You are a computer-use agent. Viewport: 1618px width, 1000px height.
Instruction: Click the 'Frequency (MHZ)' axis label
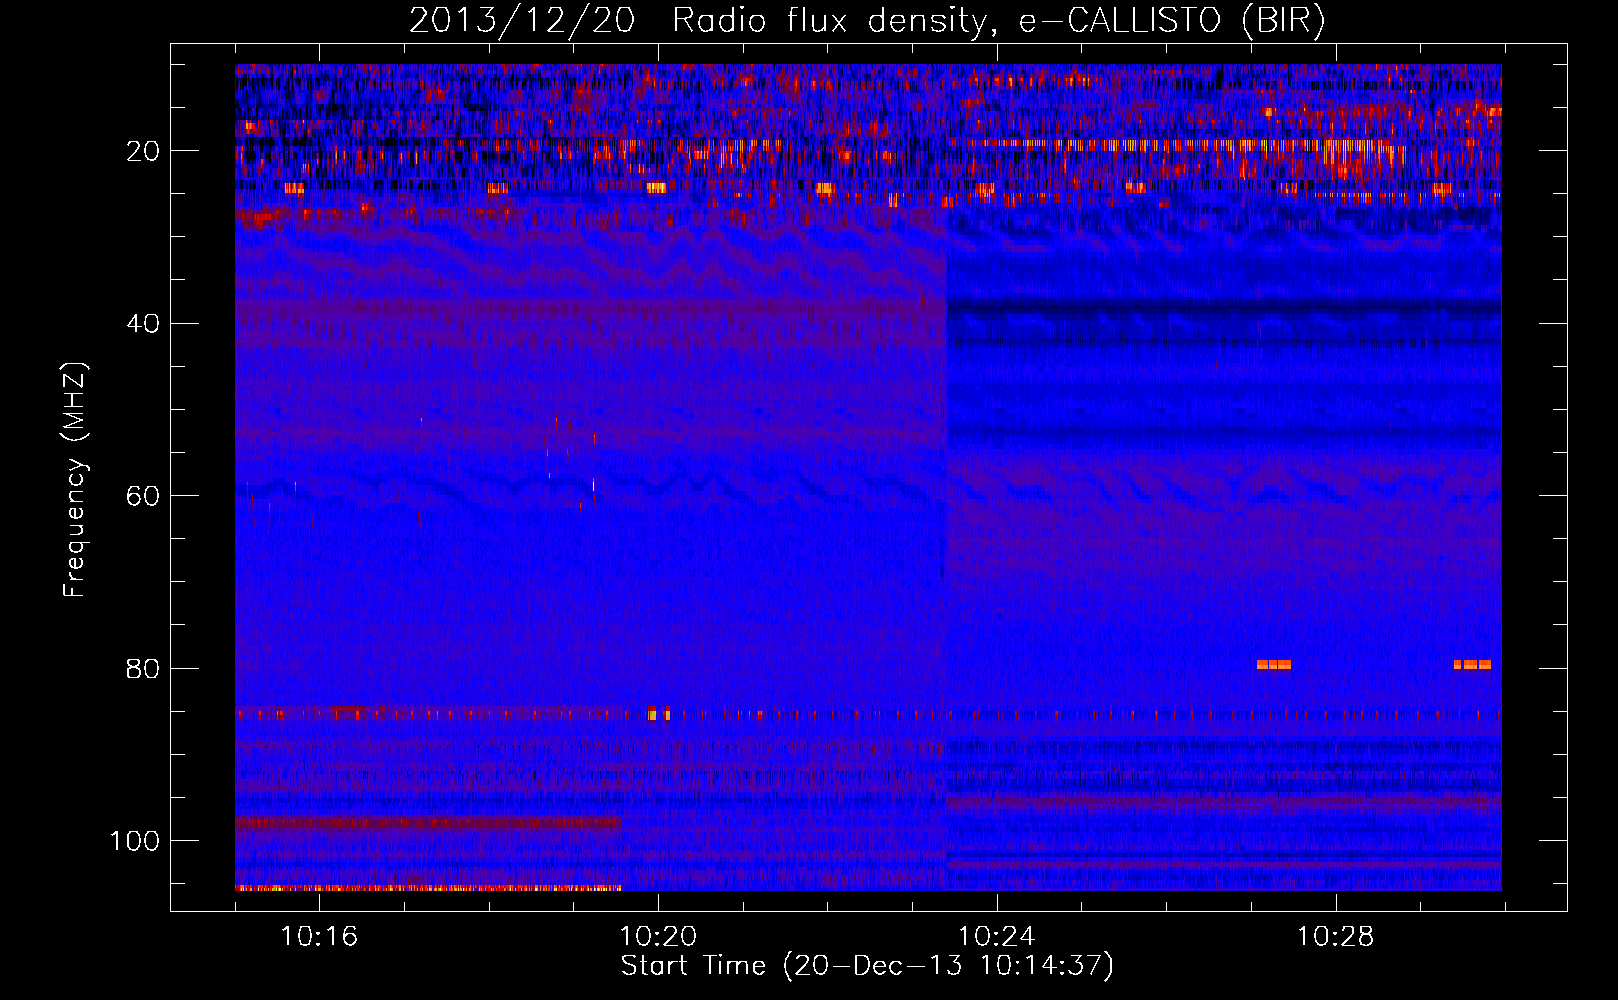click(76, 480)
